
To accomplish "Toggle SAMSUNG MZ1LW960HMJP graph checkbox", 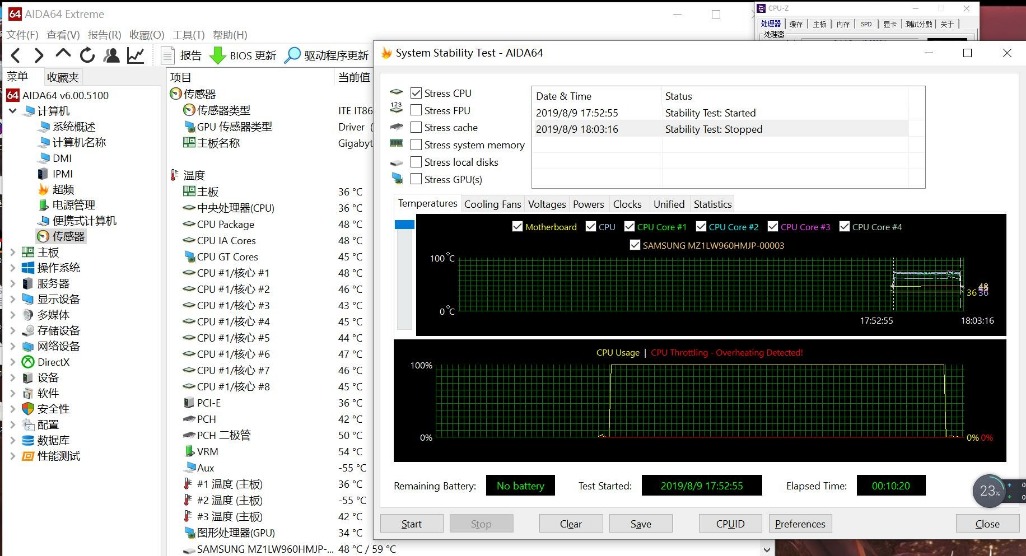I will pos(635,245).
